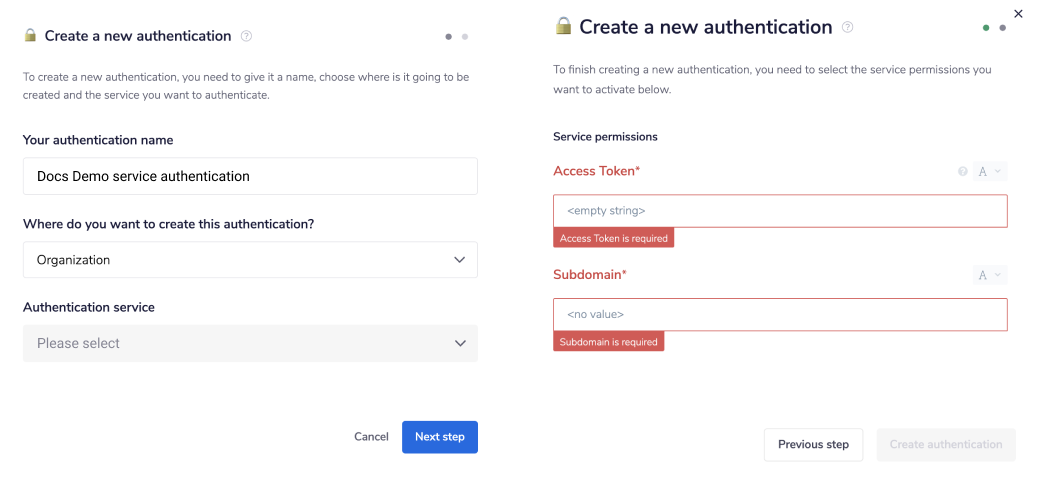Click the green completed step dot
The height and width of the screenshot is (477, 1040).
coord(986,28)
